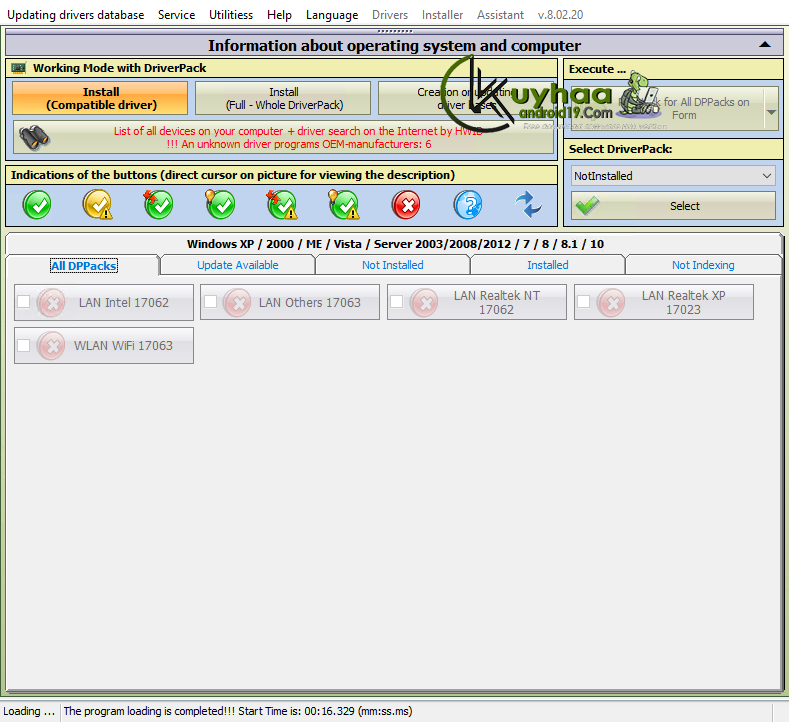Image resolution: width=789 pixels, height=722 pixels.
Task: Open the list of all devices link
Action: (x=283, y=137)
